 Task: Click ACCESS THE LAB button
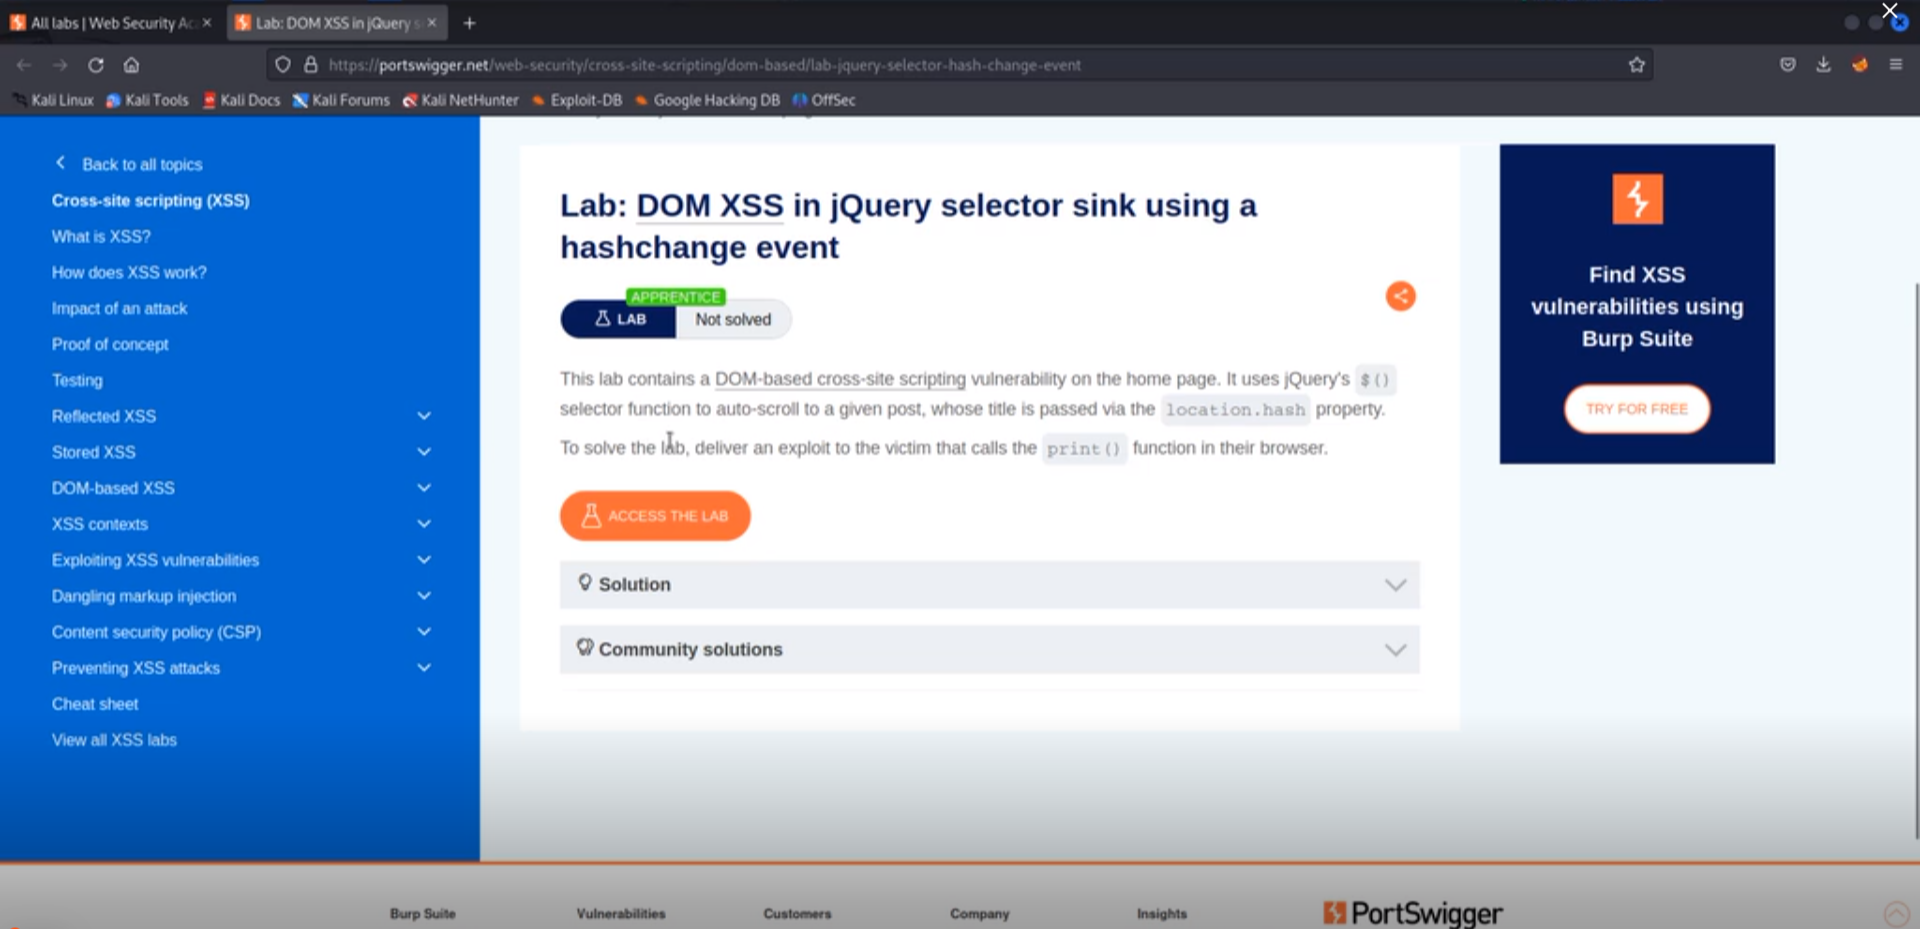[x=655, y=516]
